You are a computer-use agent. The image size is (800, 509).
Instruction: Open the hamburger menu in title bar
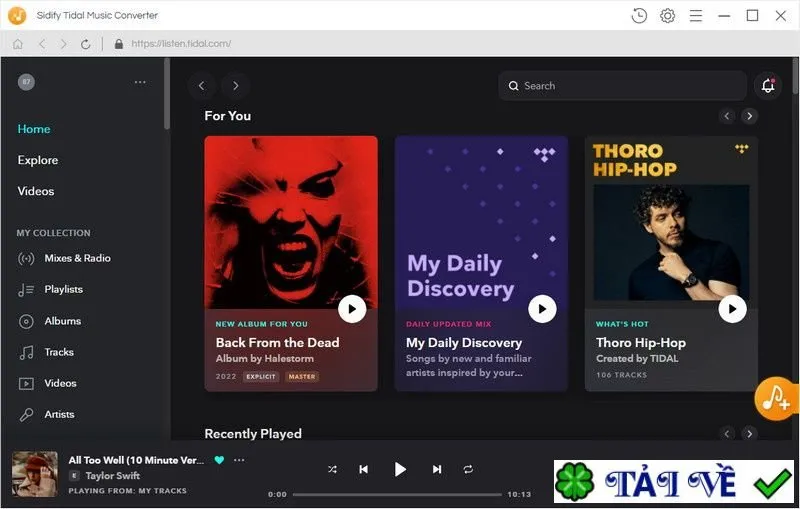point(696,16)
